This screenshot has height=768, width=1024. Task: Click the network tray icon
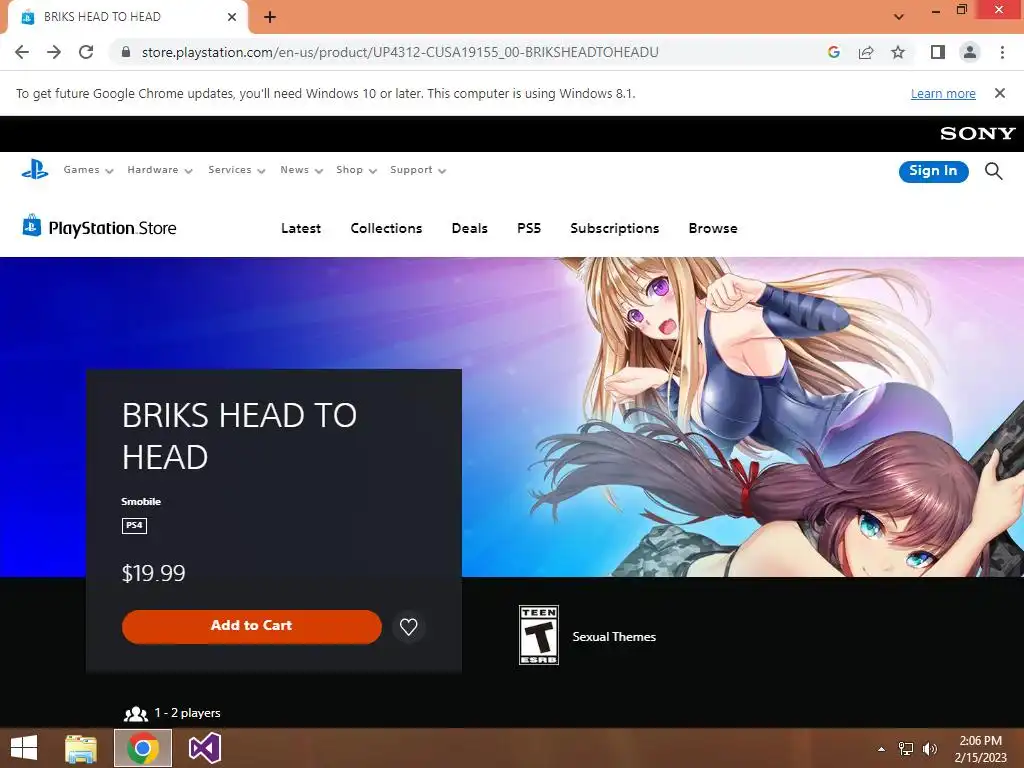click(x=906, y=749)
